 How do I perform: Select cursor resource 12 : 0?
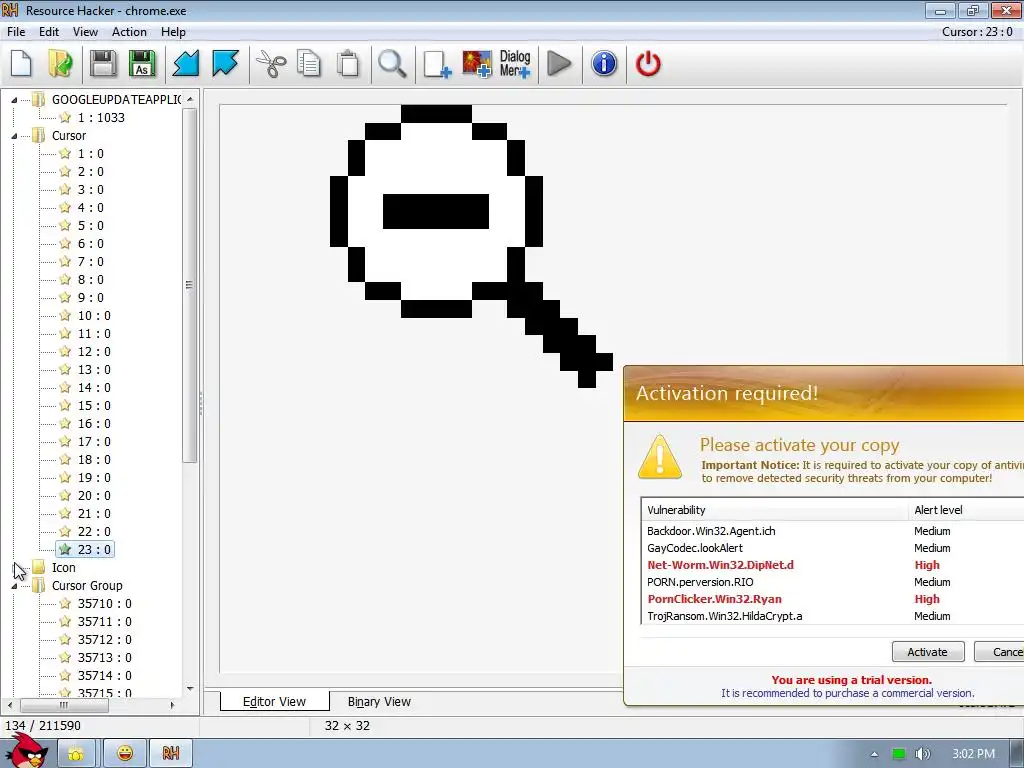pos(94,351)
